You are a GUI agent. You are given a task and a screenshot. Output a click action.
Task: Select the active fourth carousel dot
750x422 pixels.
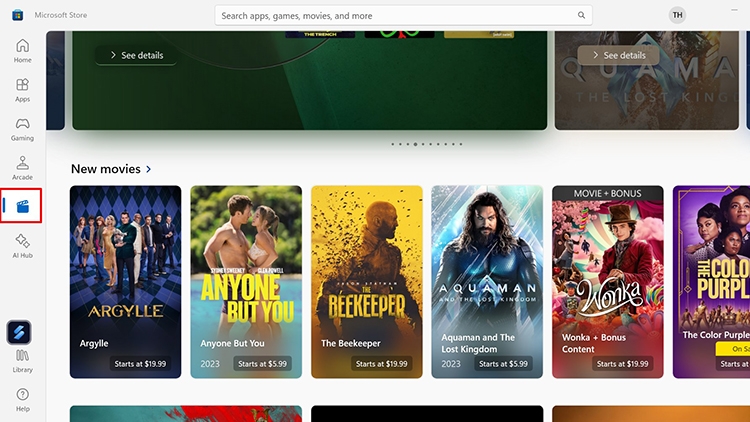[415, 144]
